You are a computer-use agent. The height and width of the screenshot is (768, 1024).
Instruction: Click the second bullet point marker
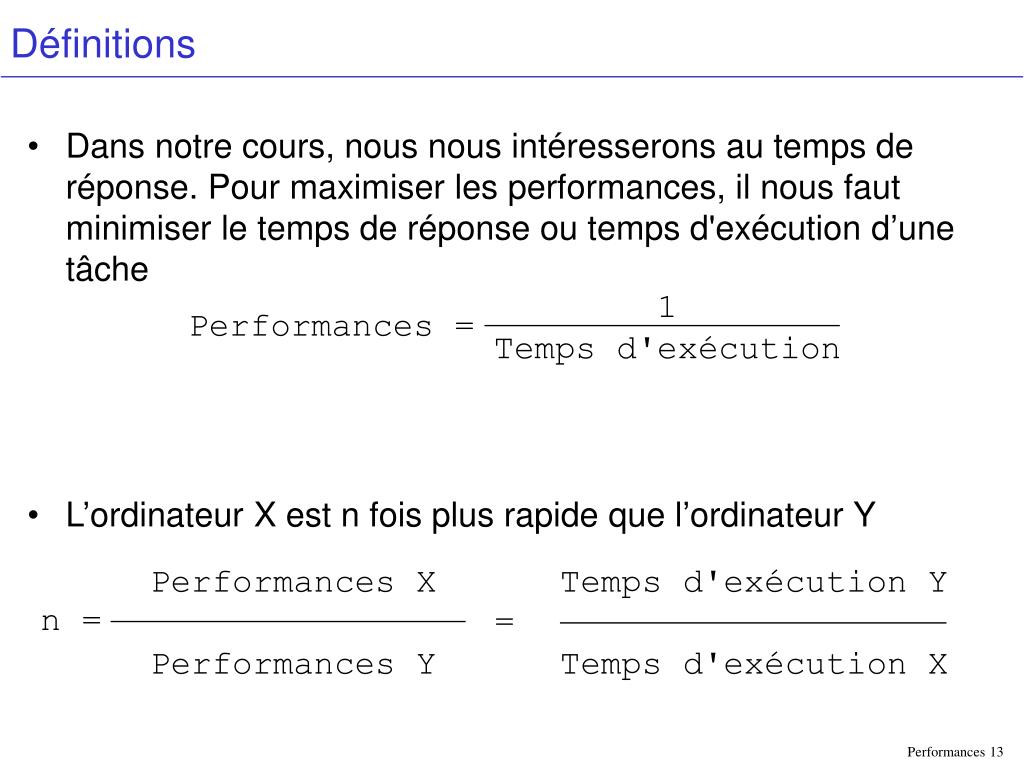click(x=35, y=517)
